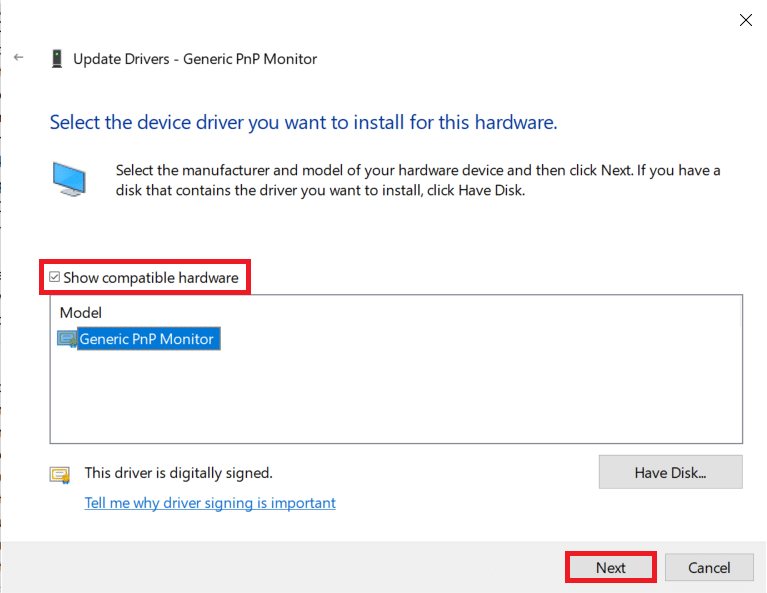The image size is (767, 593).
Task: Click the Model column header
Action: pos(81,313)
